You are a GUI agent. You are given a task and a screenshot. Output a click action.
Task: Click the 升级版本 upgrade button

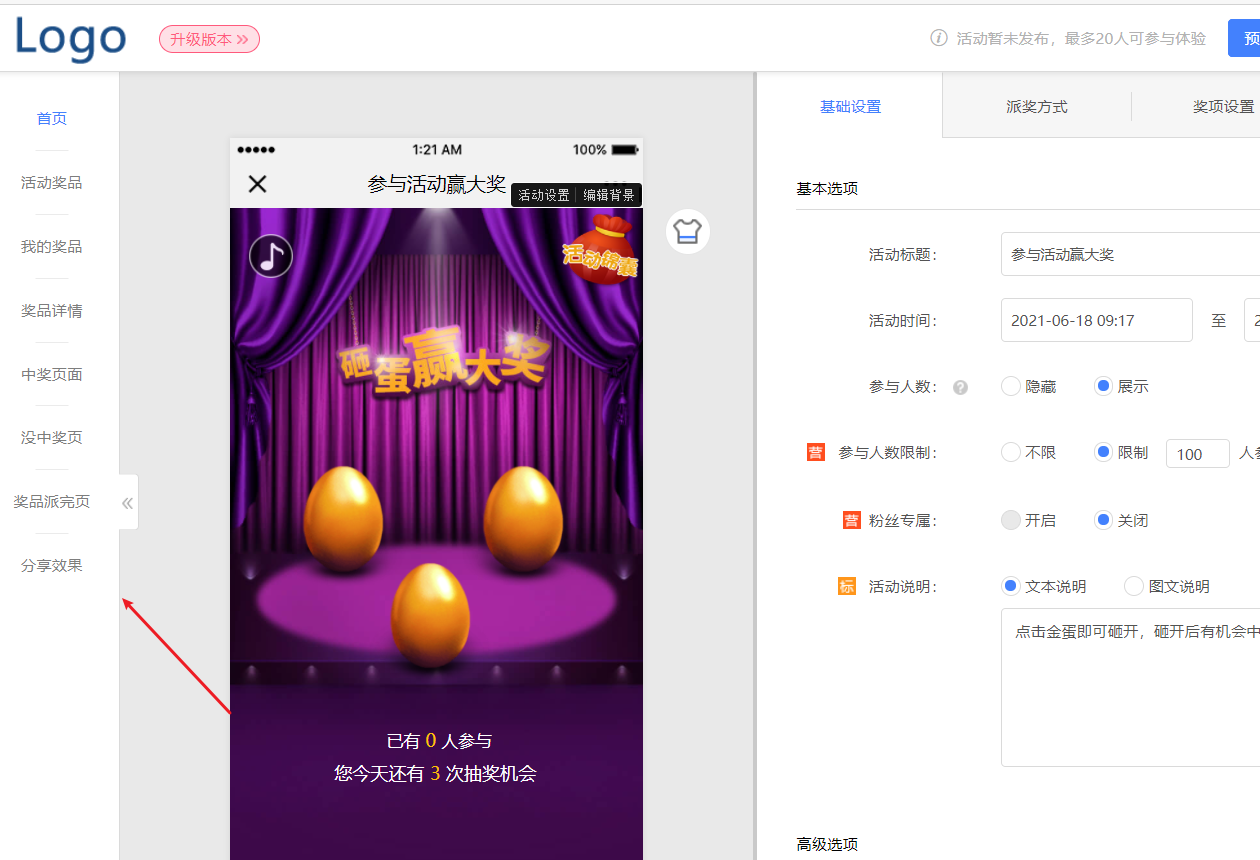(209, 38)
